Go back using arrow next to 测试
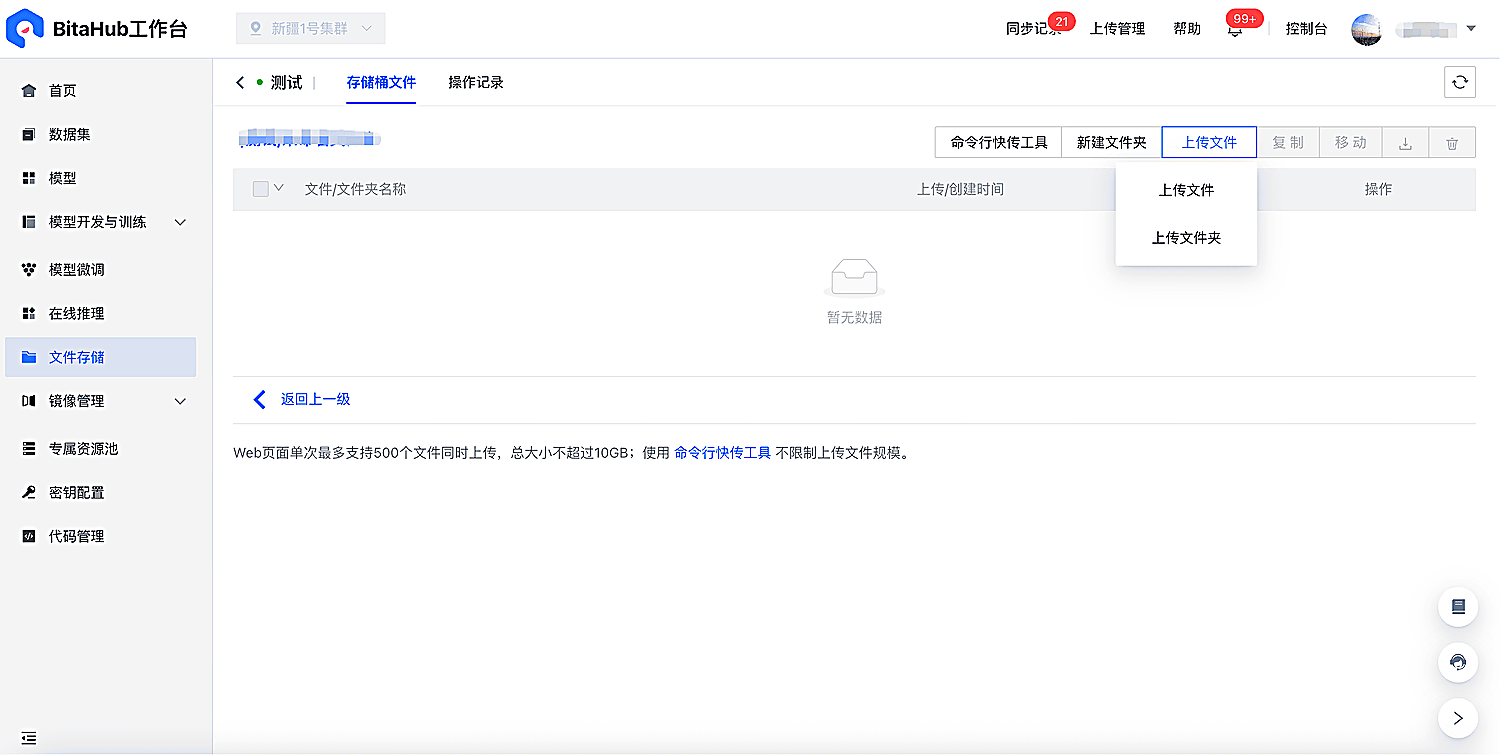The width and height of the screenshot is (1500, 755). click(240, 83)
